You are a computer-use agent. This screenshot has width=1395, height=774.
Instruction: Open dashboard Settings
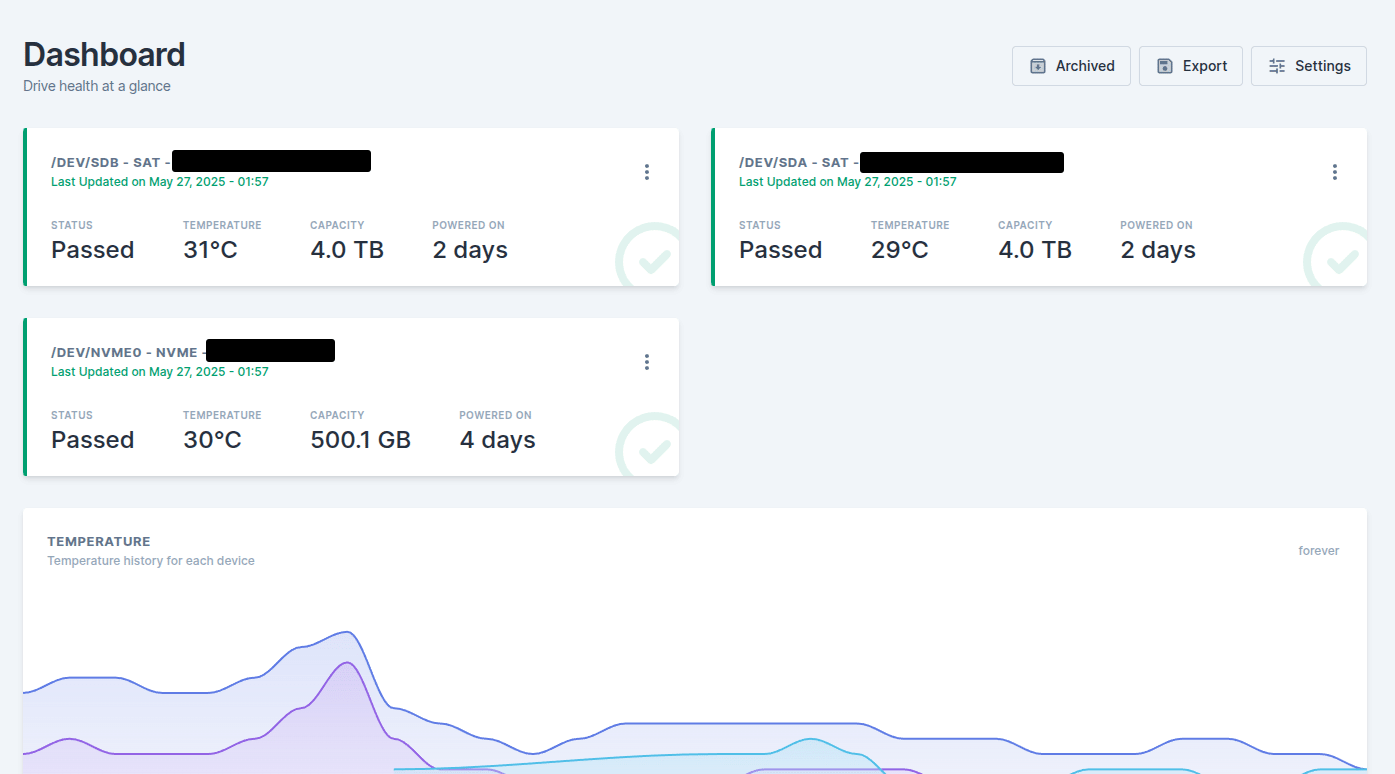pyautogui.click(x=1308, y=66)
